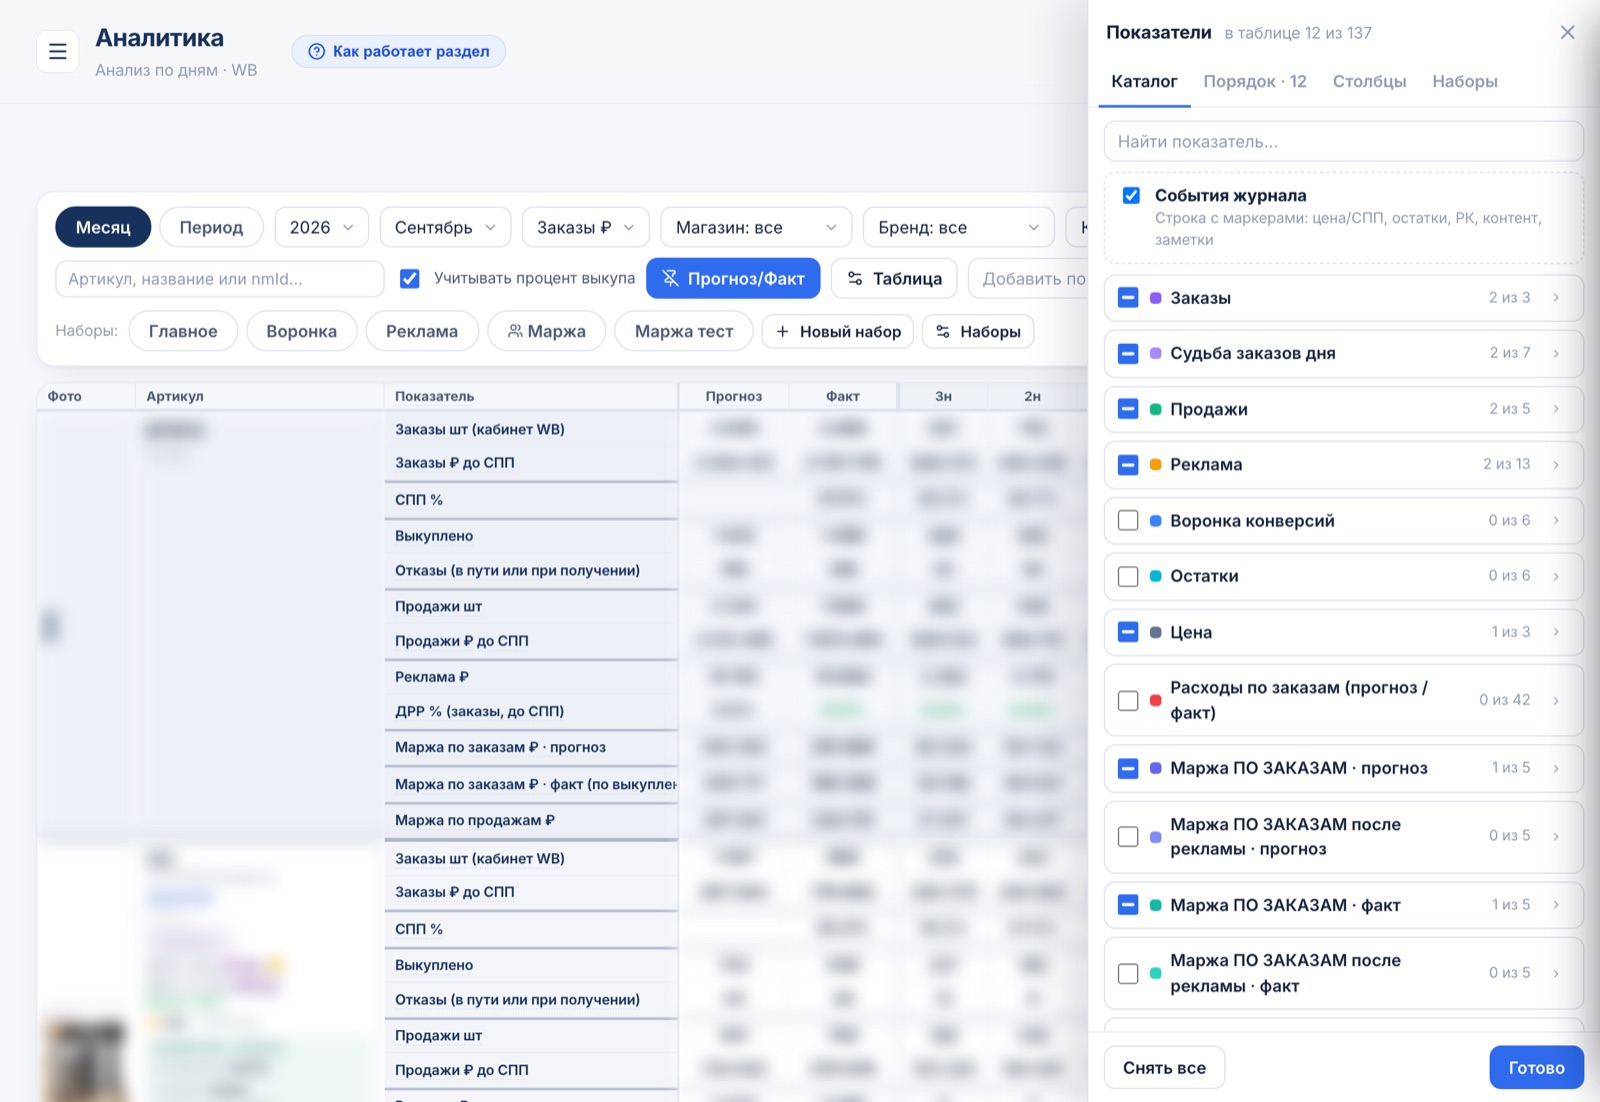Switch to the Порядок · 12 tab
The image size is (1600, 1102).
[x=1255, y=81]
